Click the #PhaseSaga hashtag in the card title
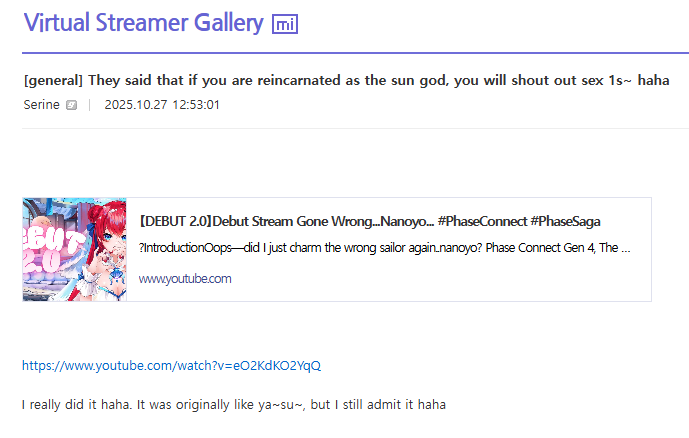Viewport: 689px width, 438px height. (x=565, y=221)
